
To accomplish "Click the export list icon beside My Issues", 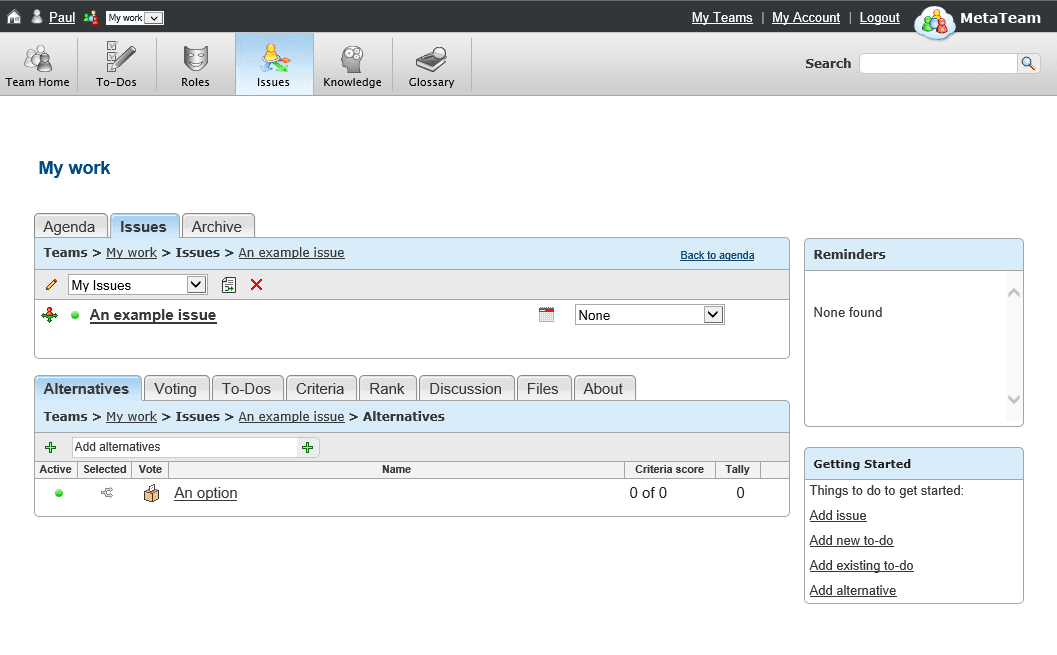I will coord(229,285).
